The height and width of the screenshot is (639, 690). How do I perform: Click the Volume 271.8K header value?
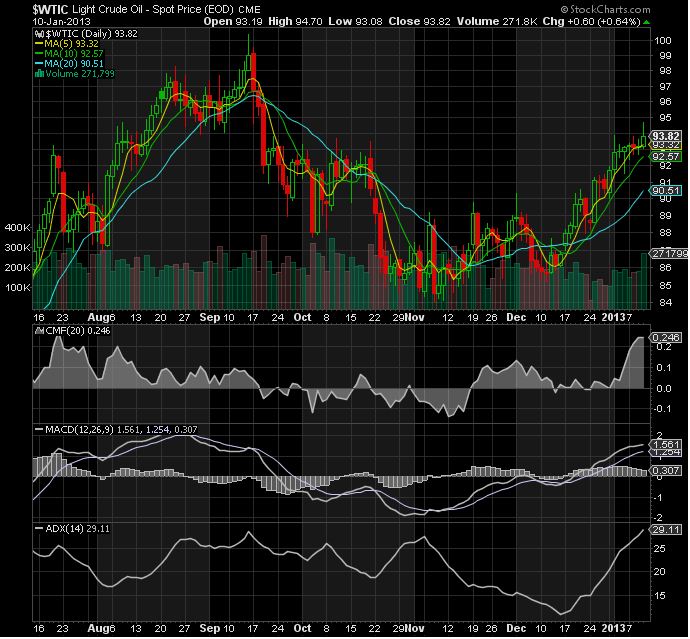(x=497, y=21)
